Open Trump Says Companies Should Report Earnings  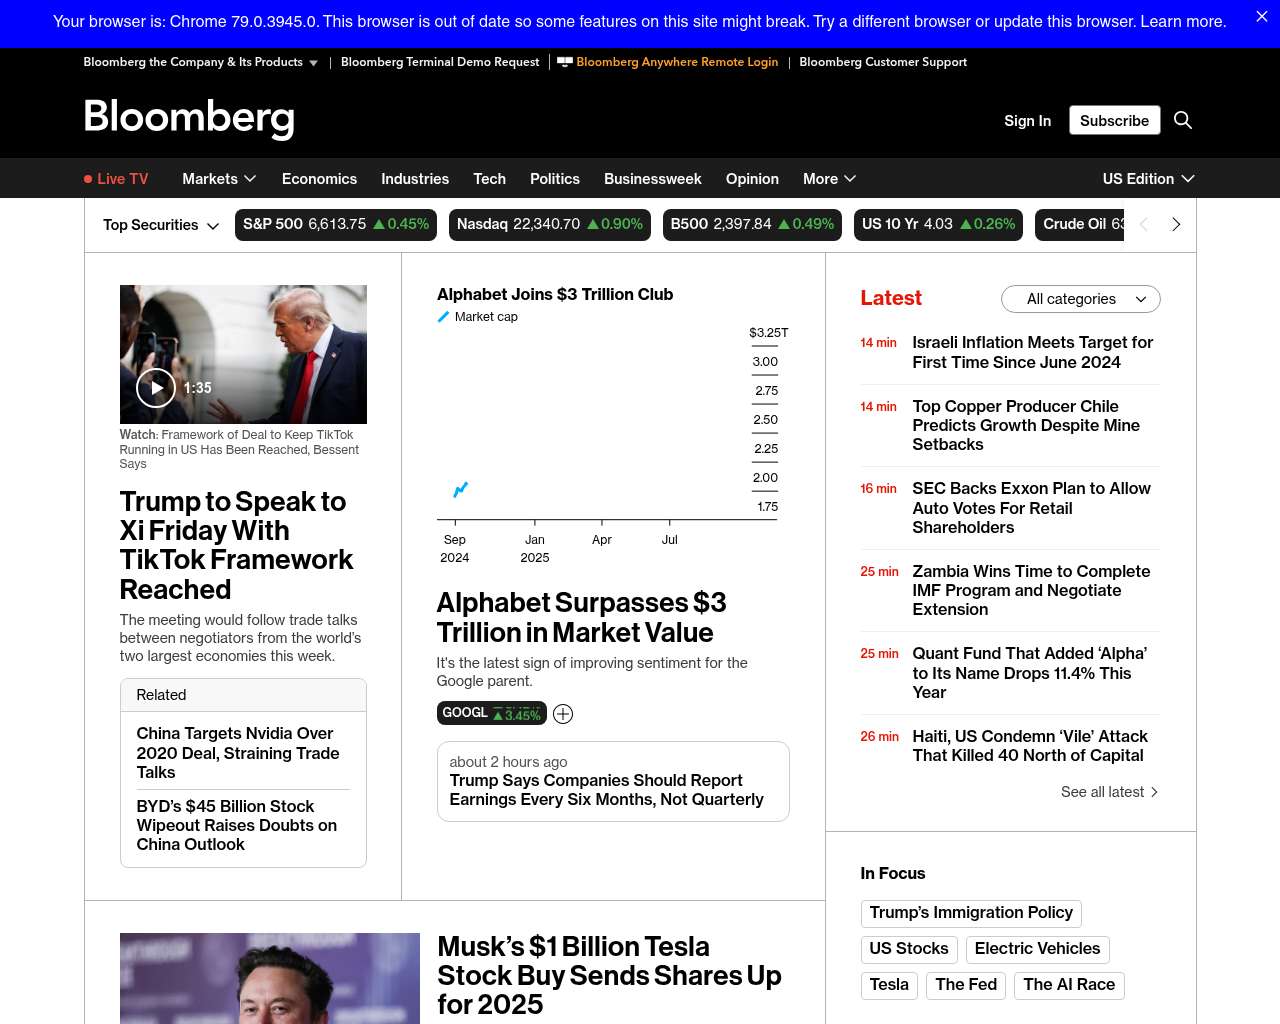pyautogui.click(x=606, y=790)
